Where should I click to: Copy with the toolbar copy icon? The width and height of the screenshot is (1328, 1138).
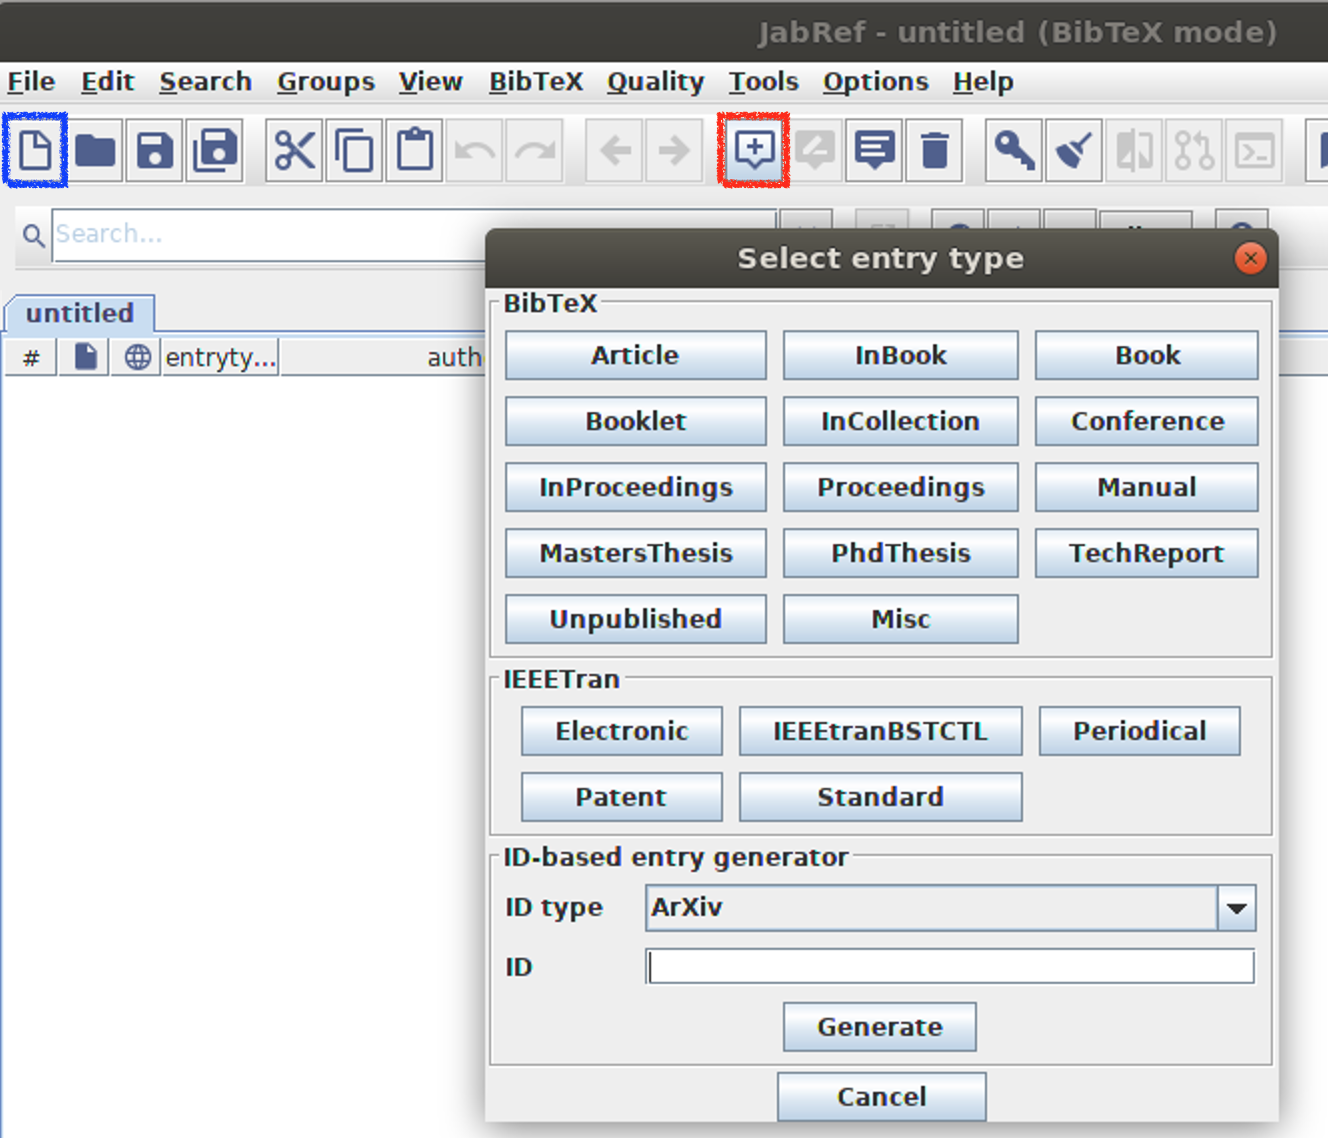click(x=355, y=151)
